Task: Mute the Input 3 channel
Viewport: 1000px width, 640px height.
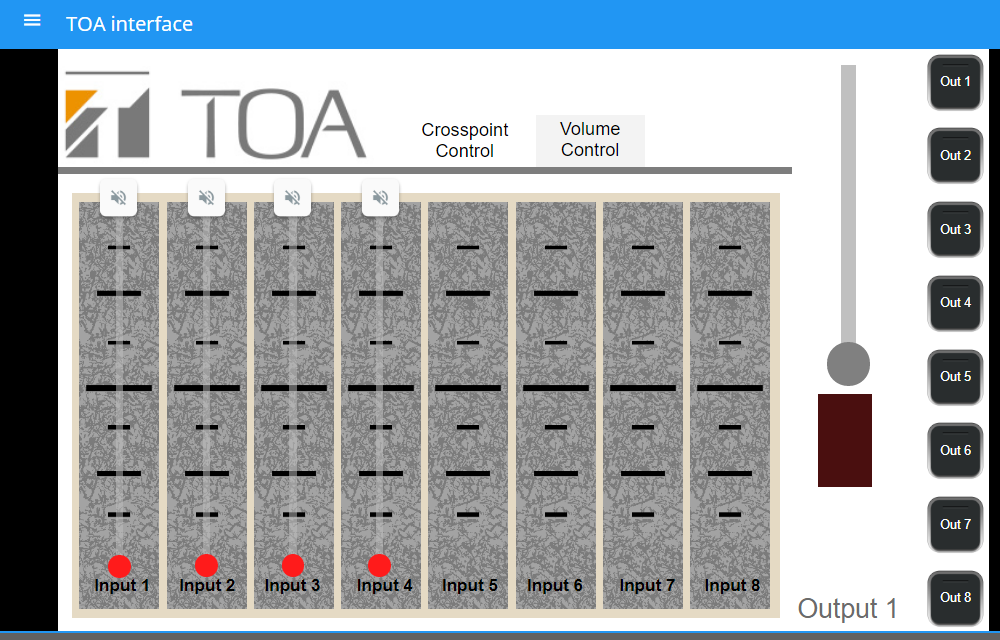Action: point(293,198)
